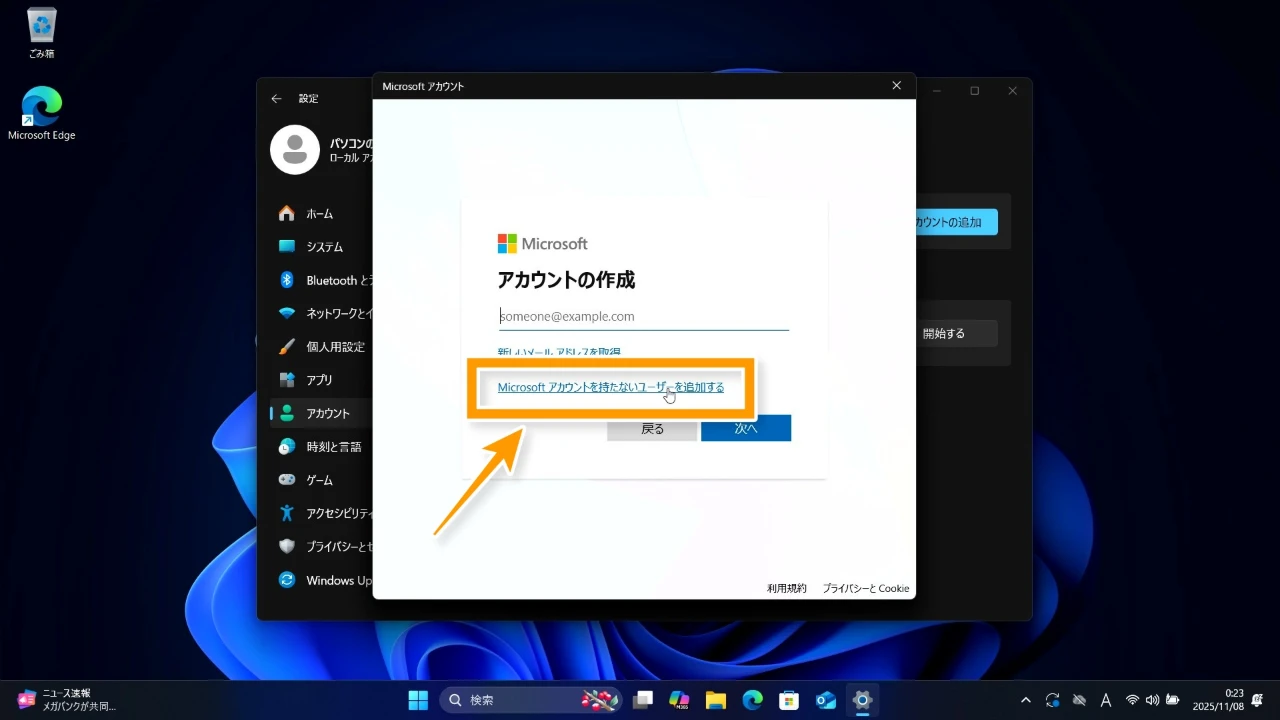The height and width of the screenshot is (720, 1280).
Task: Click the Settings back arrow
Action: 277,99
